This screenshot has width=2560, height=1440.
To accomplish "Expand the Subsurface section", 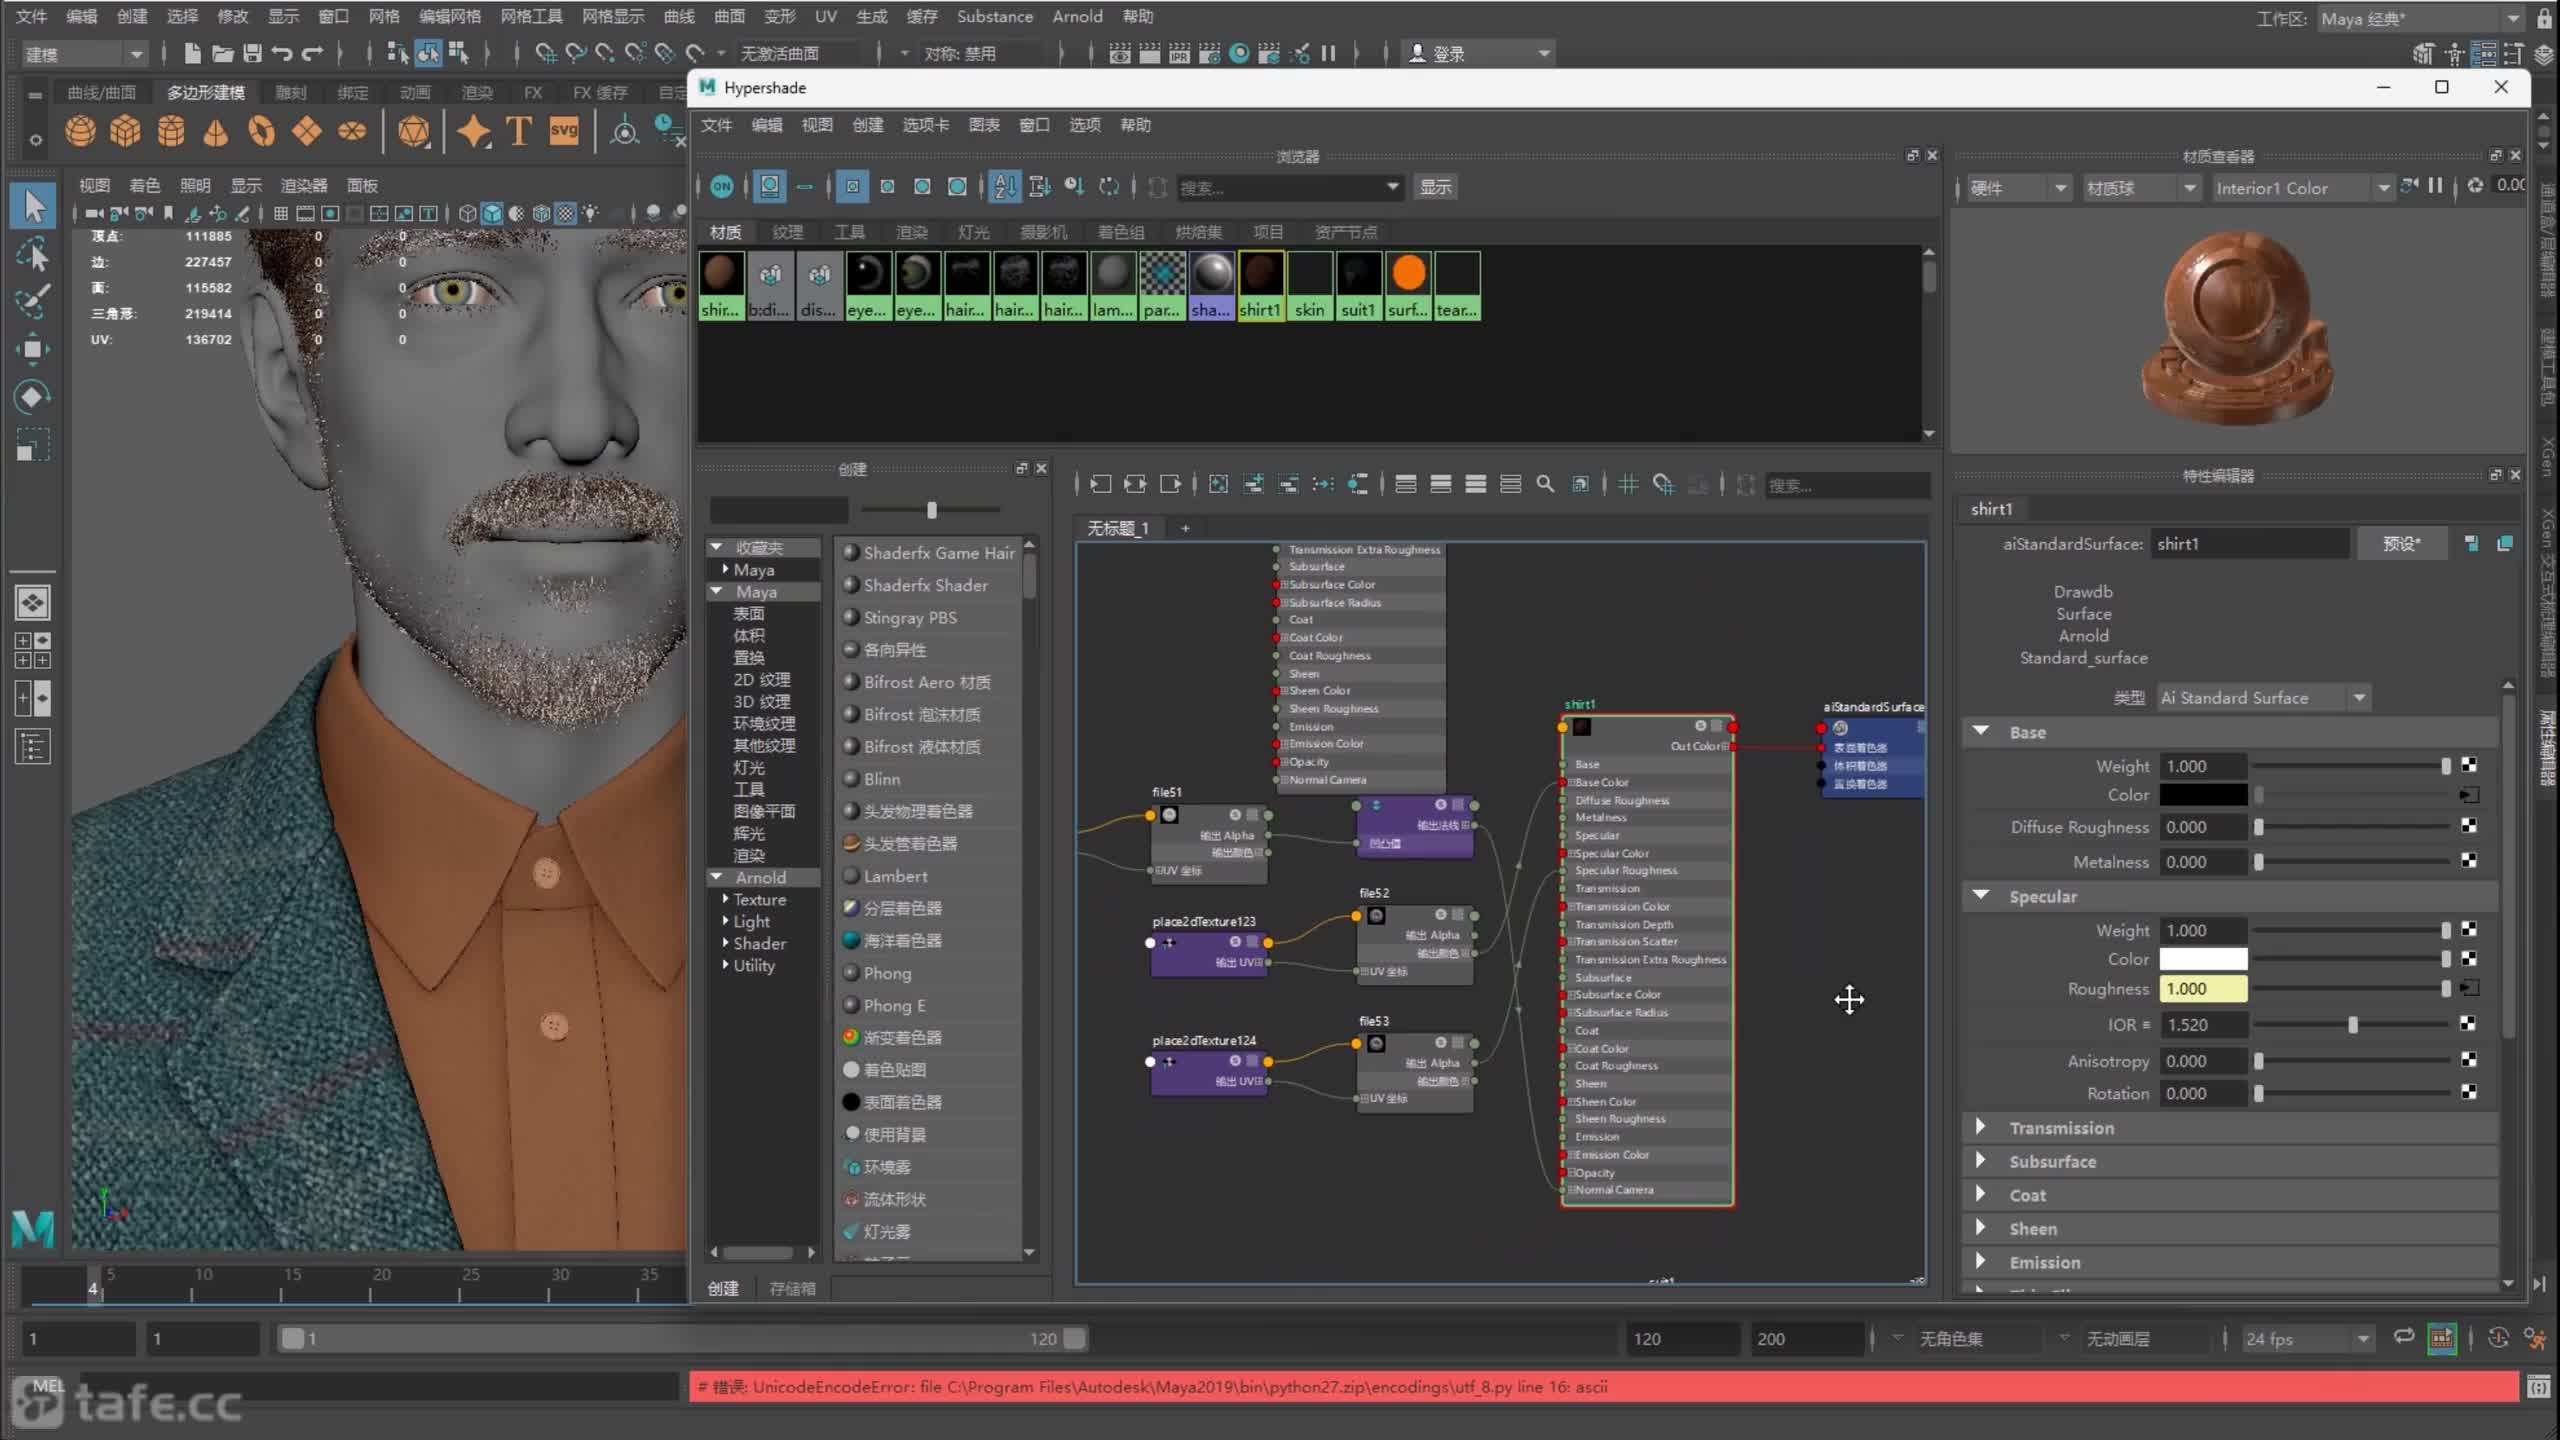I will tap(1981, 1160).
